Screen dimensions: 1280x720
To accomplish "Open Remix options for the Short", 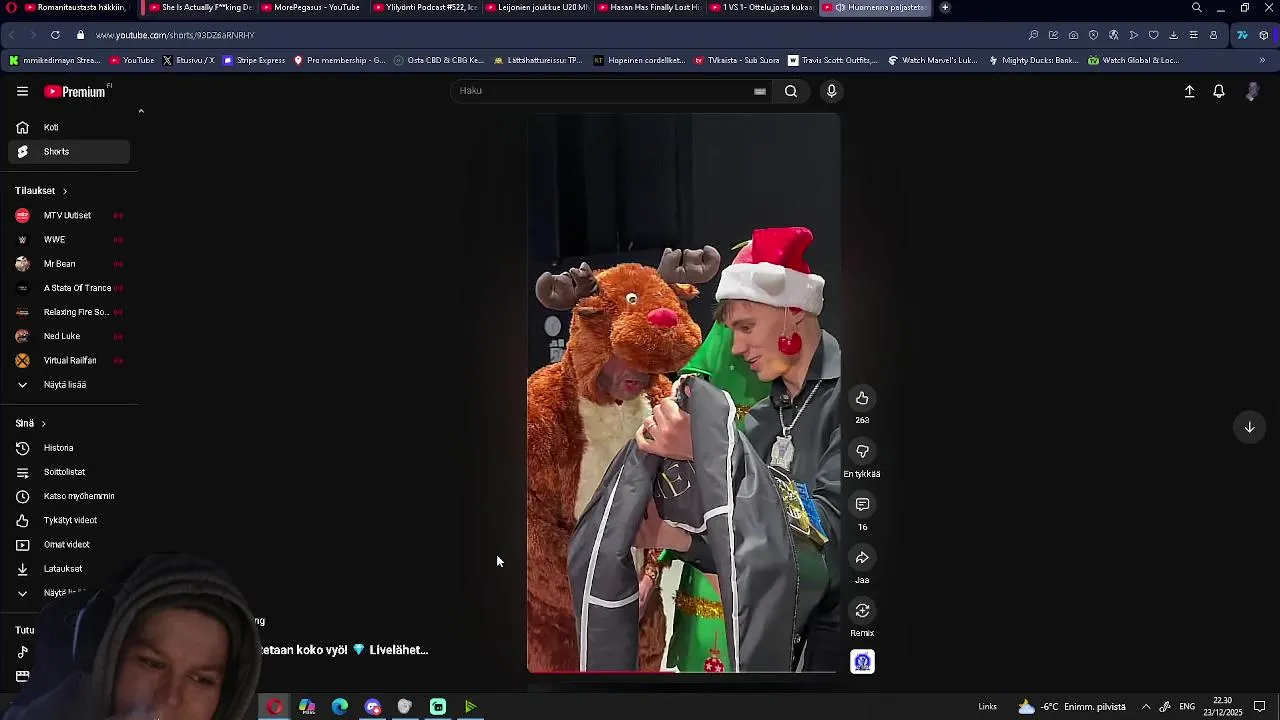I will (862, 610).
